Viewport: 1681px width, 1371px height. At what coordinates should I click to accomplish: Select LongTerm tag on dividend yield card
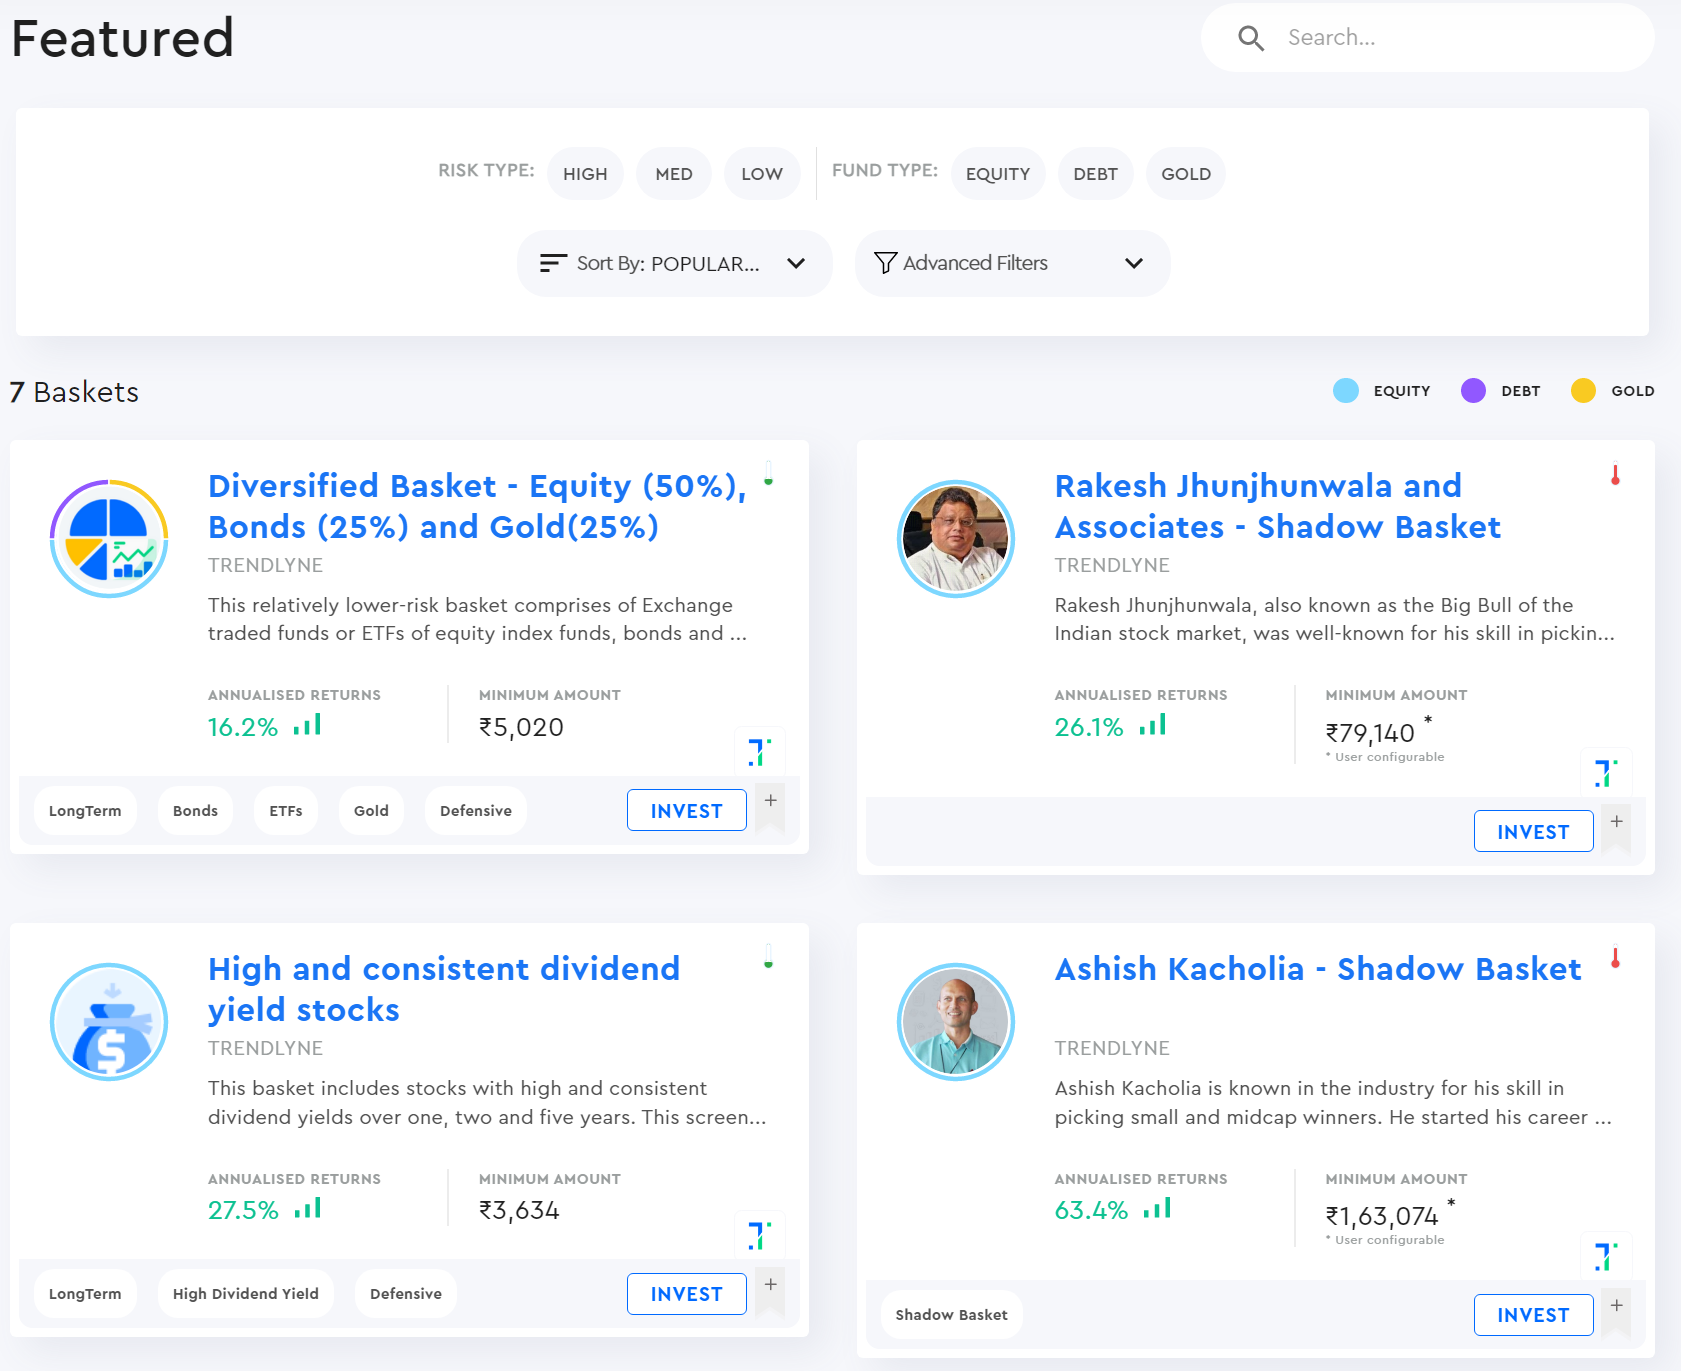(85, 1294)
